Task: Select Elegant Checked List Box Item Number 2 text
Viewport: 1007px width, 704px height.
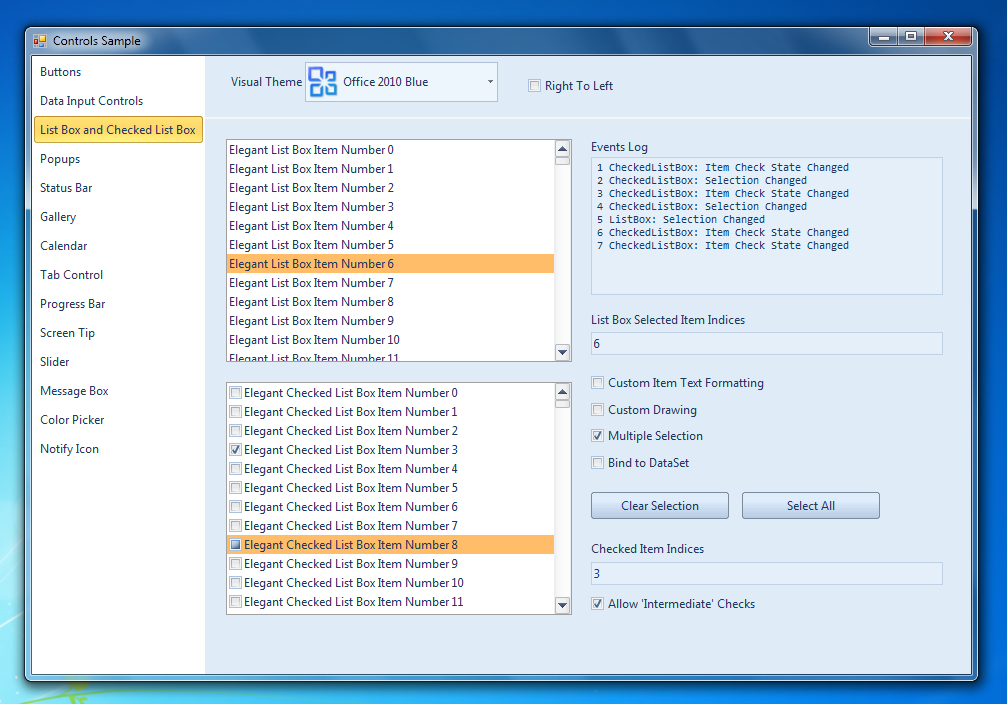Action: click(x=351, y=431)
